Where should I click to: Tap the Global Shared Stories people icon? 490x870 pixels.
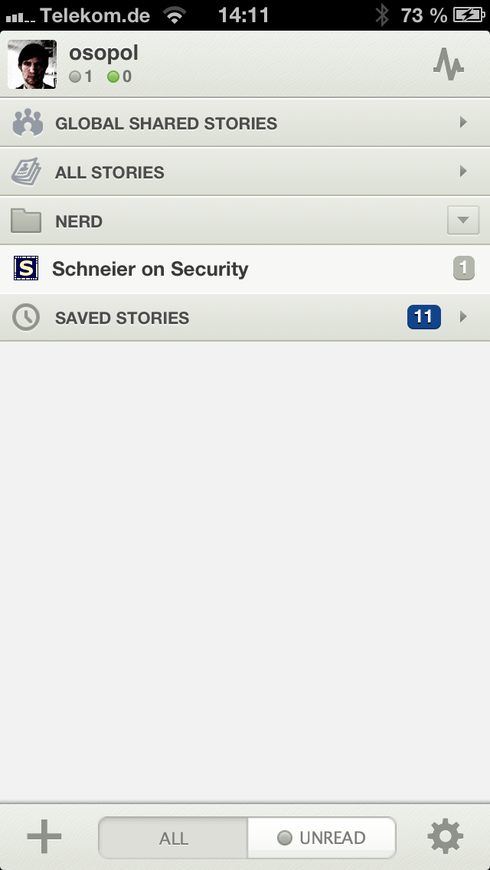point(28,123)
